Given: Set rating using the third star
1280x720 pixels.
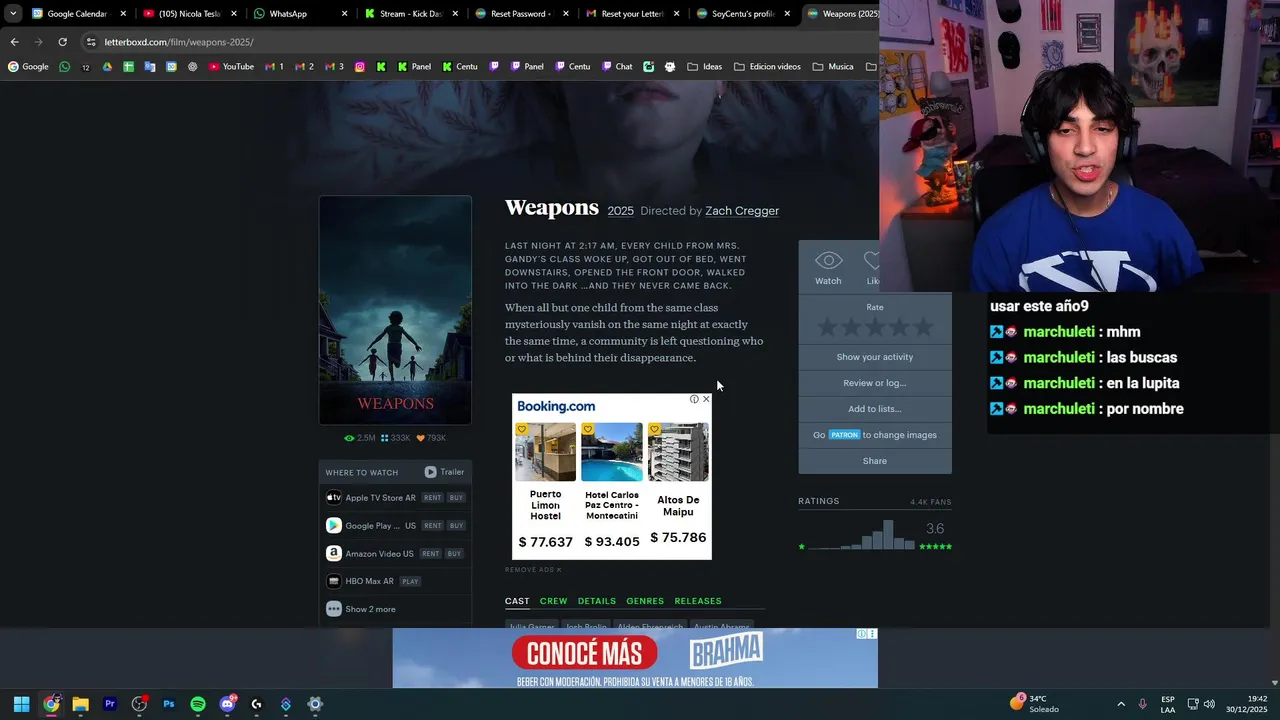Looking at the screenshot, I should click(x=875, y=327).
